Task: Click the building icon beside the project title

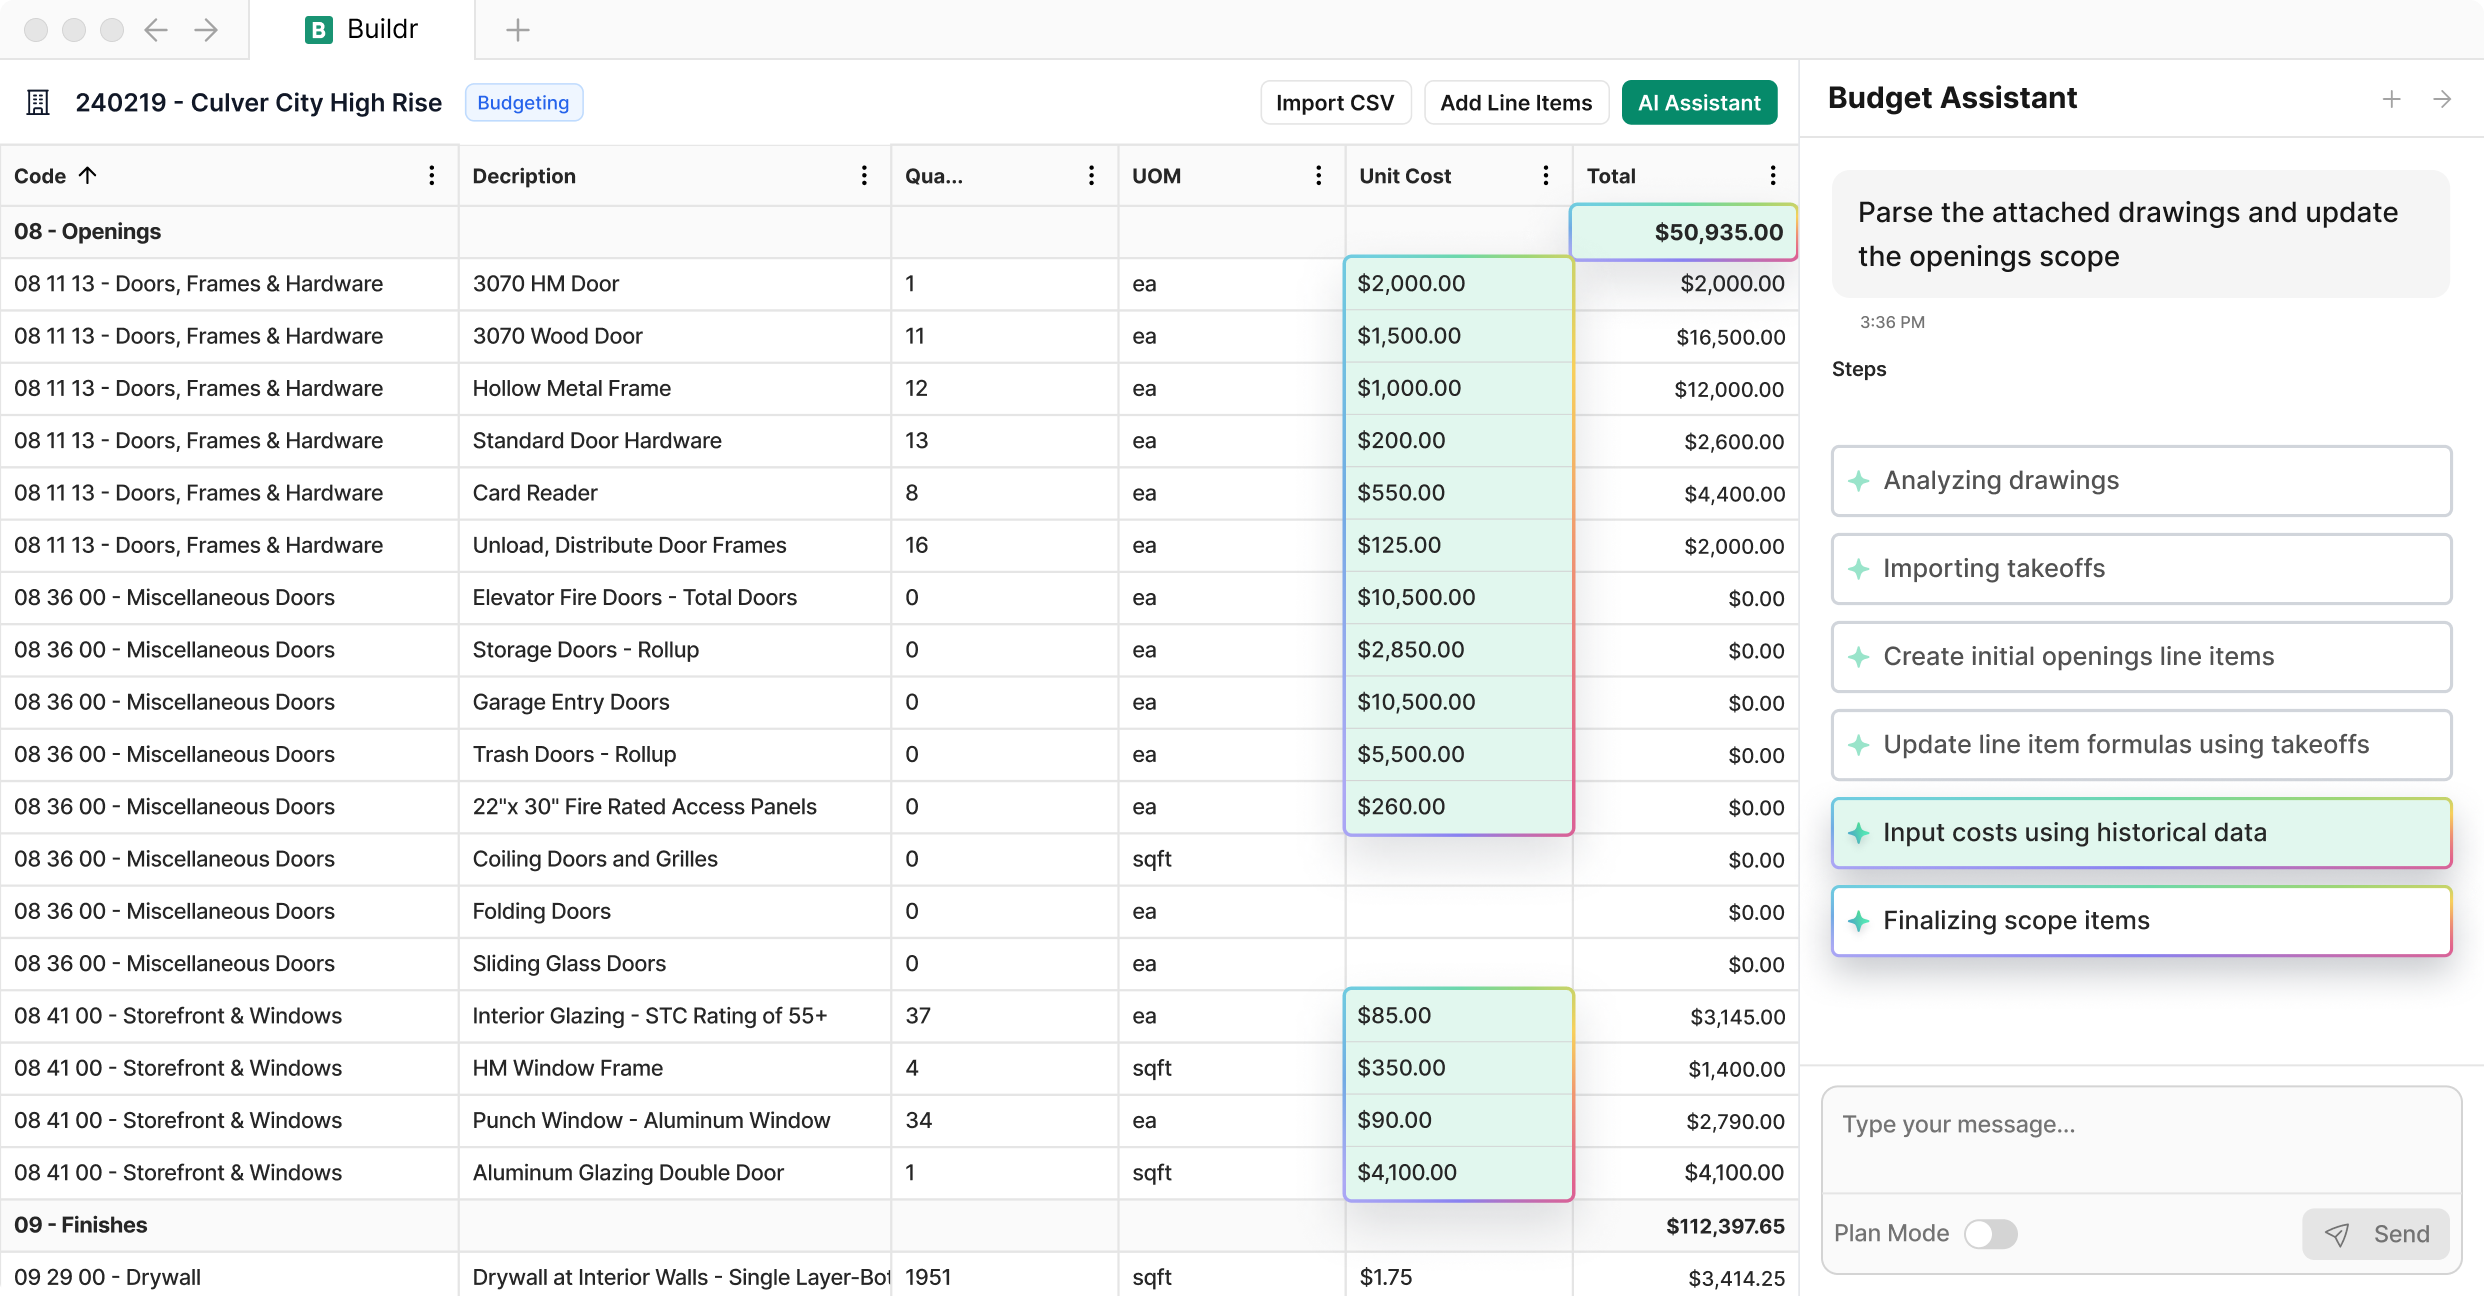Action: (37, 102)
